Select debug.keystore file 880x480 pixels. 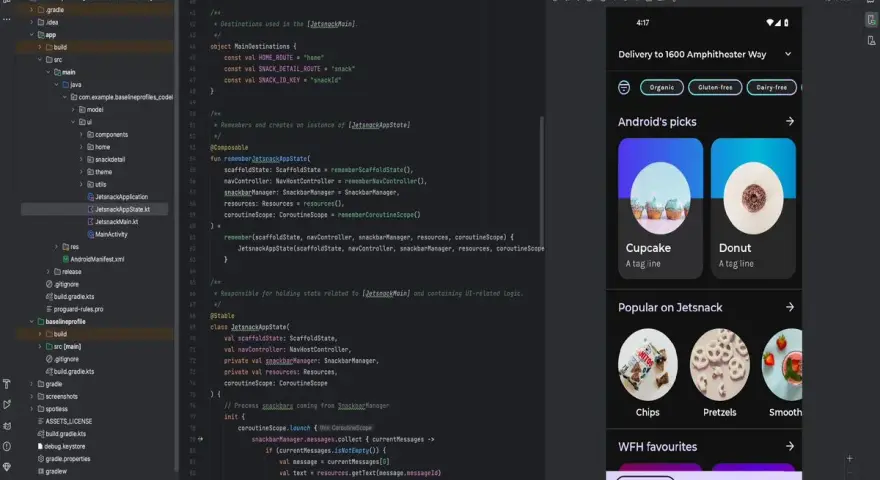[x=61, y=446]
